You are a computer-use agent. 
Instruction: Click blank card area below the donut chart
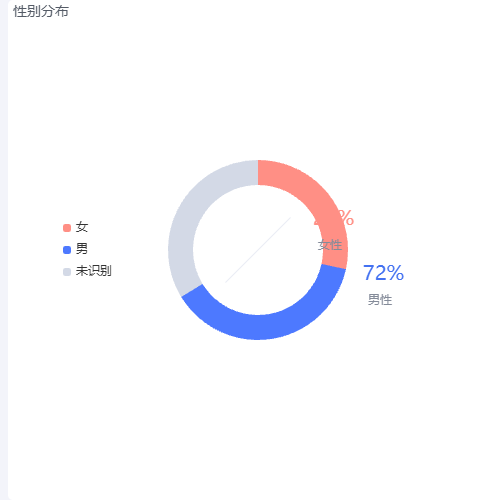pos(258,417)
